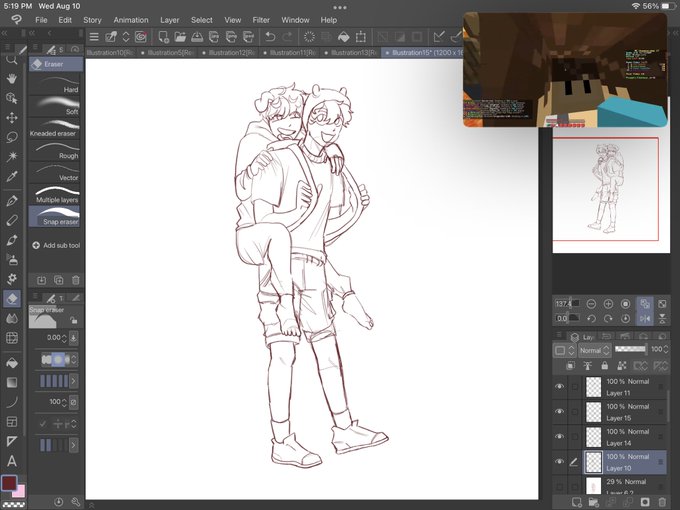Select the Operation object tool
The image size is (680, 510).
tap(12, 98)
